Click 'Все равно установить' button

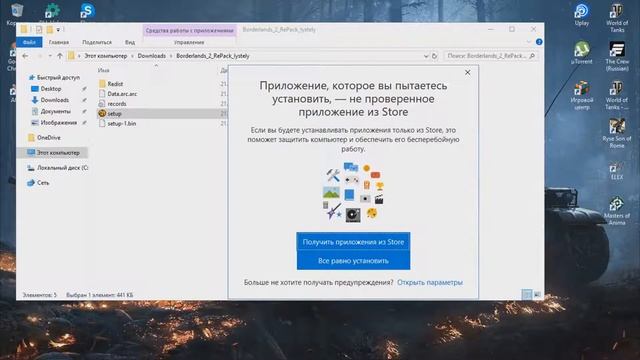point(353,260)
